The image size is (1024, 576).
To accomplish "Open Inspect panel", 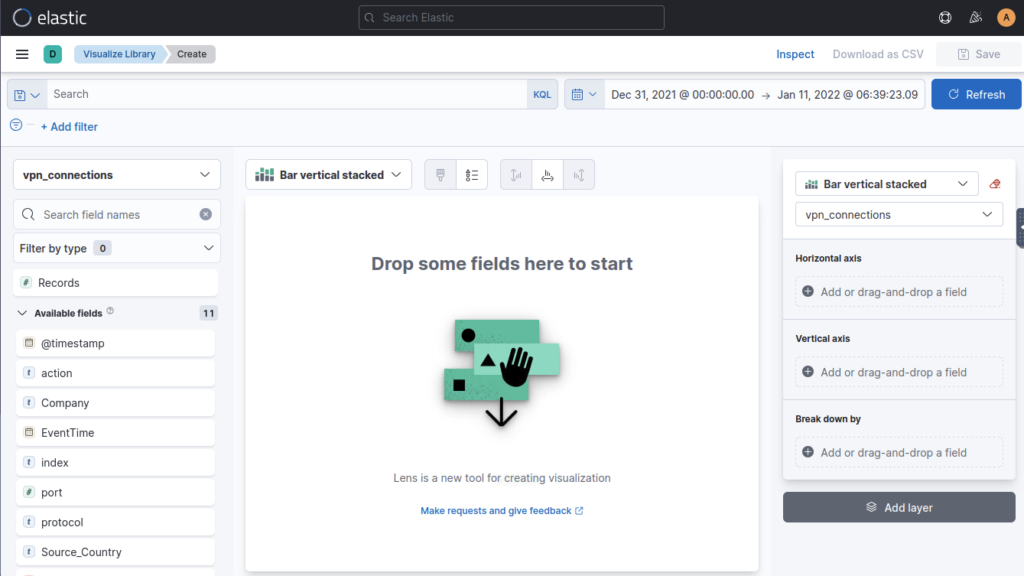I will click(x=795, y=54).
